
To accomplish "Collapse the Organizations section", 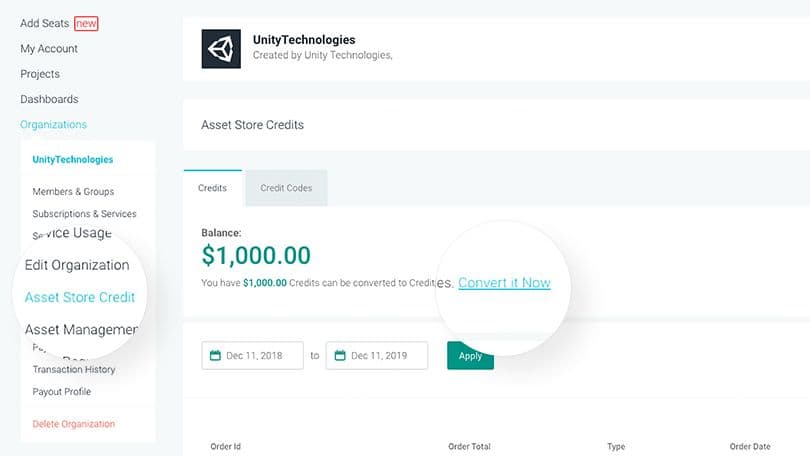I will 53,124.
